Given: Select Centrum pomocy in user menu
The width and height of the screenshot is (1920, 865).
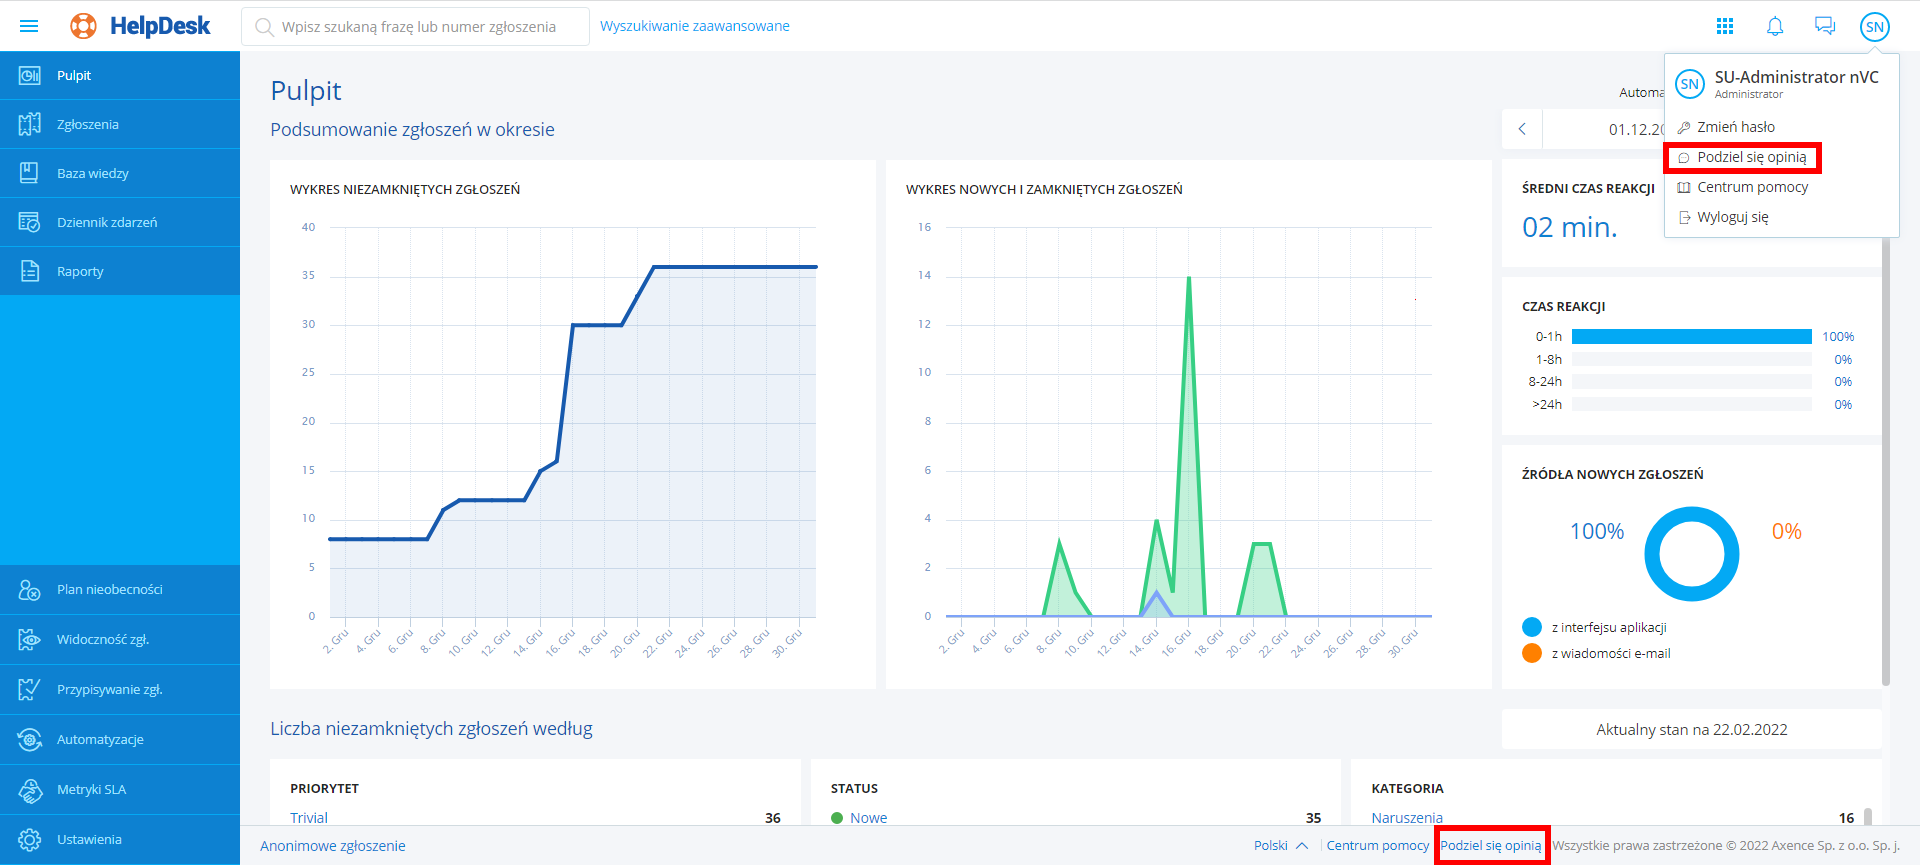Looking at the screenshot, I should tap(1752, 187).
